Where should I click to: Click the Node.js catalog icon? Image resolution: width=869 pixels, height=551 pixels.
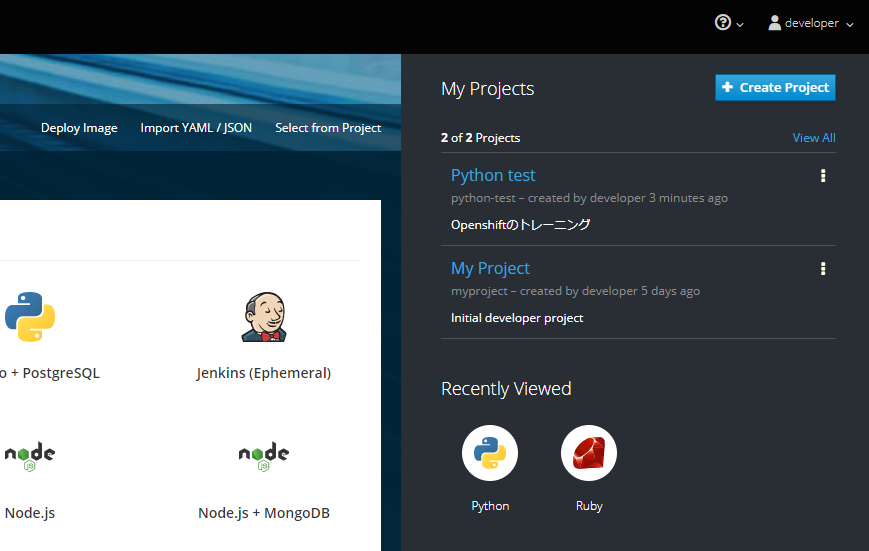tap(30, 456)
